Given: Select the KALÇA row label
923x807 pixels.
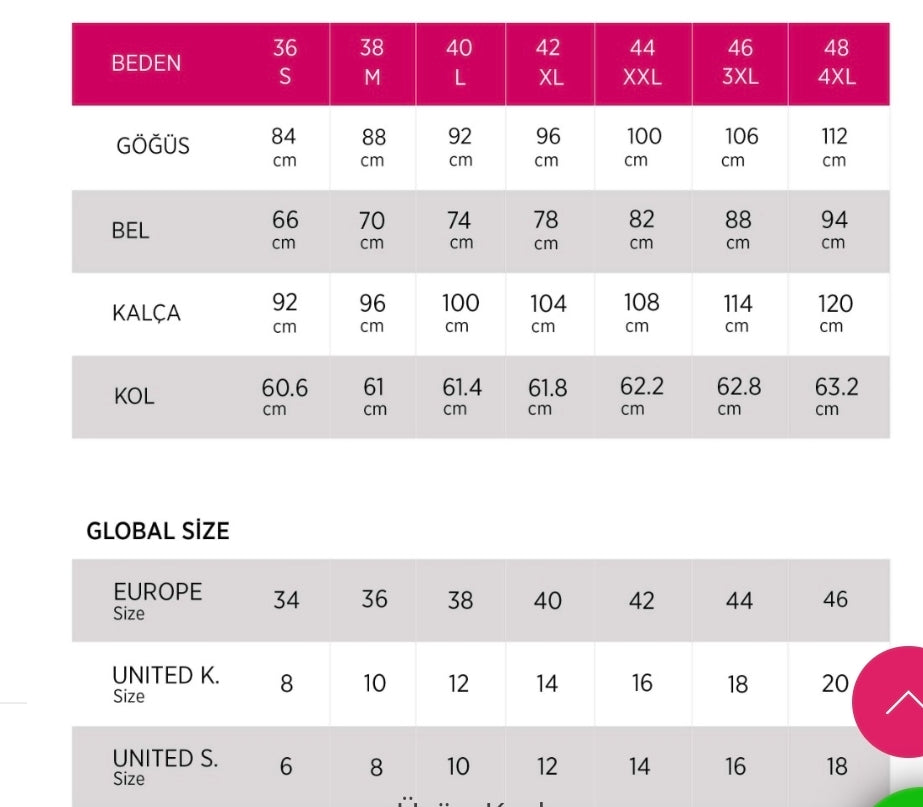Looking at the screenshot, I should point(146,313).
